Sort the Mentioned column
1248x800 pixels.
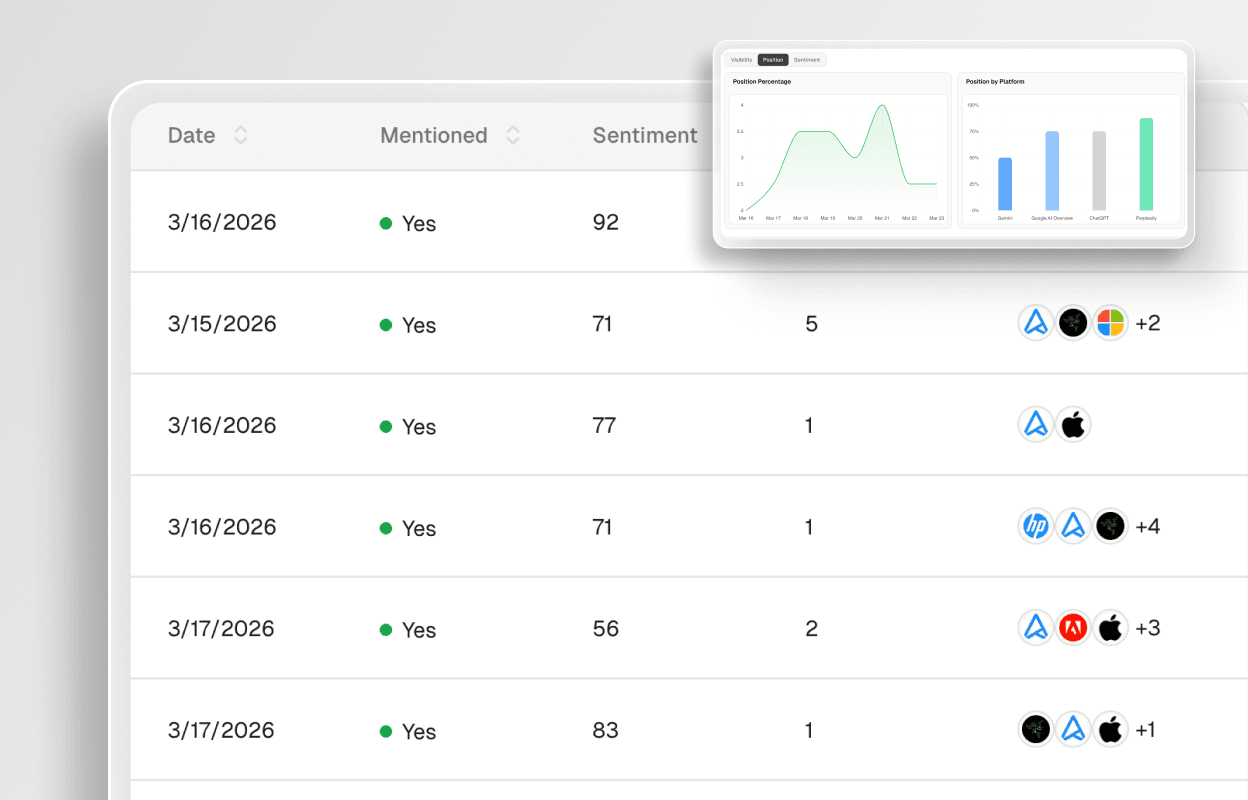pyautogui.click(x=512, y=135)
